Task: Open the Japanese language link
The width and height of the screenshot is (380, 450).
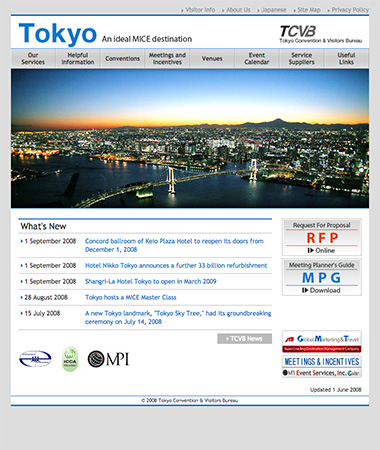Action: click(x=272, y=10)
